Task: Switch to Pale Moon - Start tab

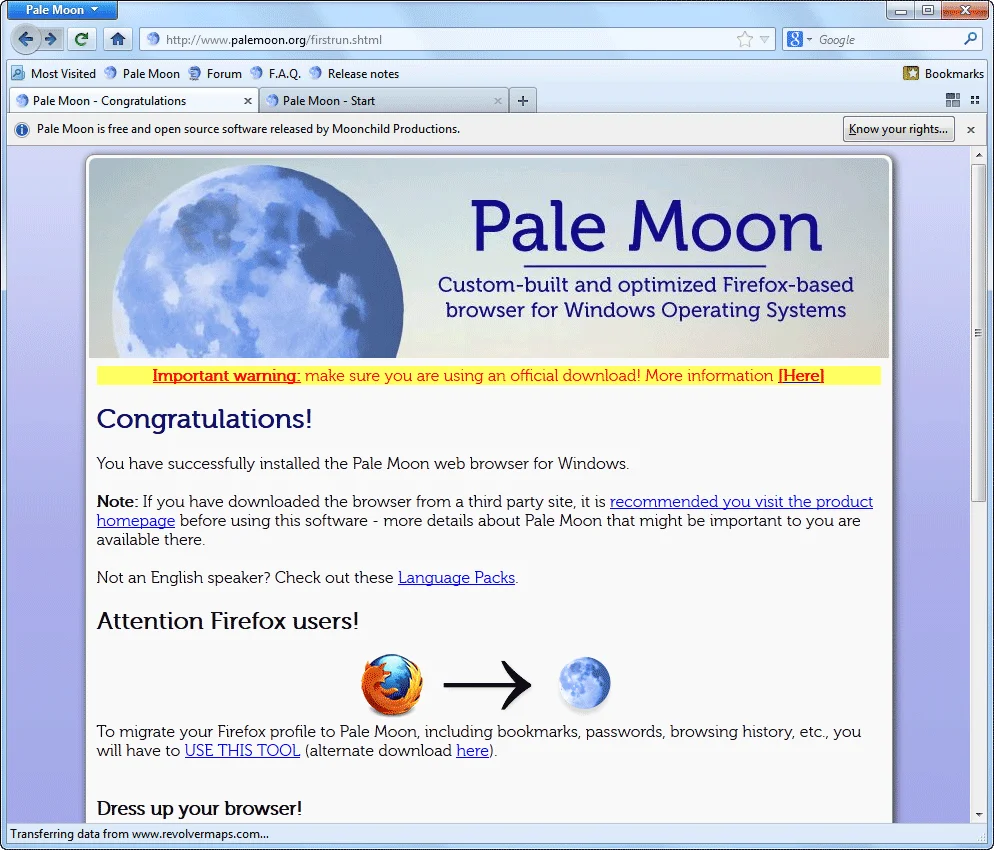Action: (385, 101)
